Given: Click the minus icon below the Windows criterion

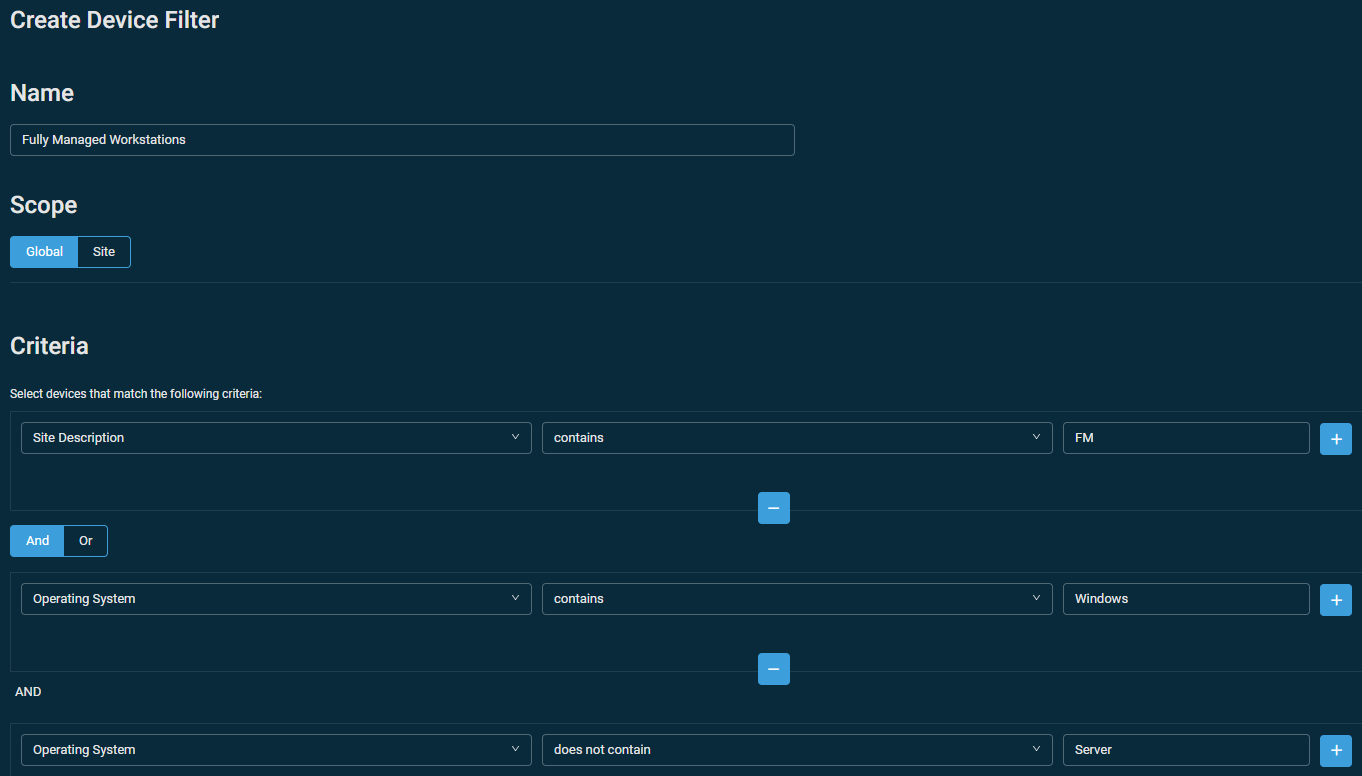Looking at the screenshot, I should coord(773,668).
